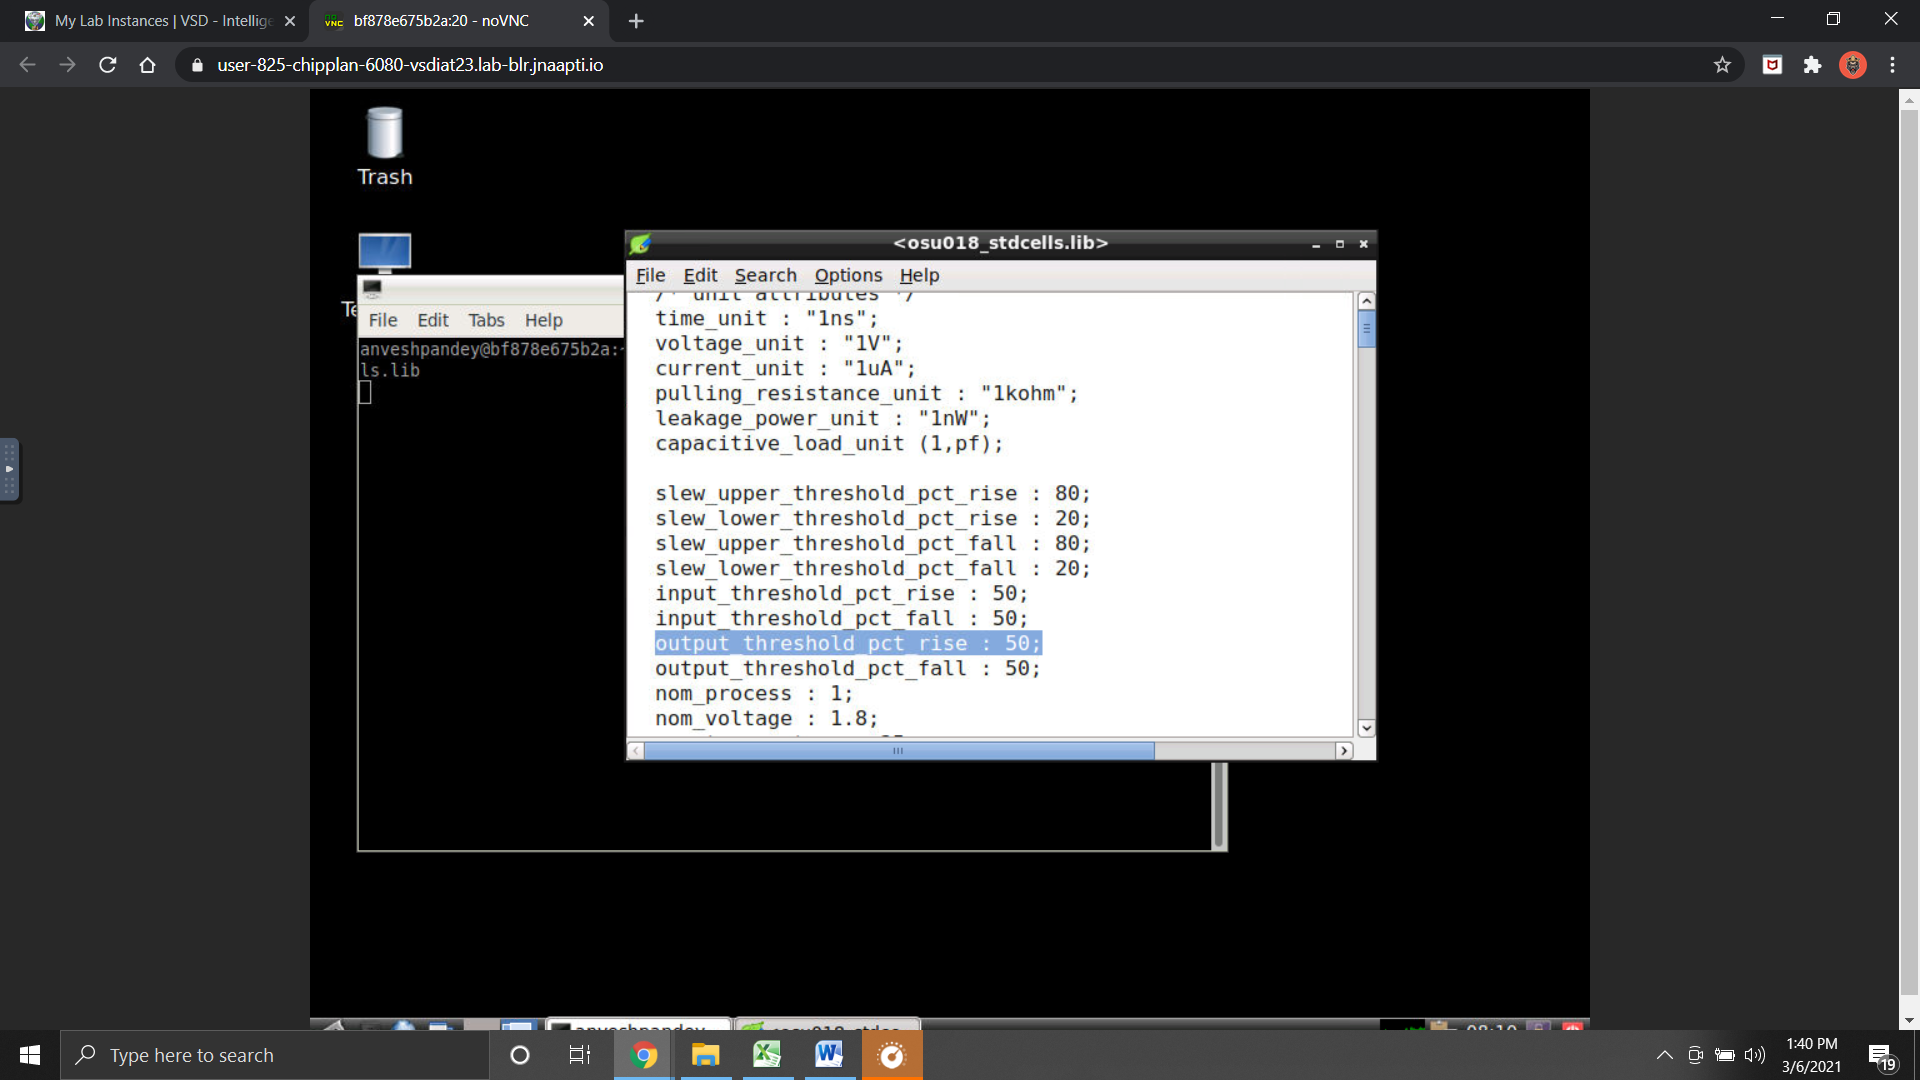Open the Options menu in the lib editor
The image size is (1920, 1080).
click(848, 275)
